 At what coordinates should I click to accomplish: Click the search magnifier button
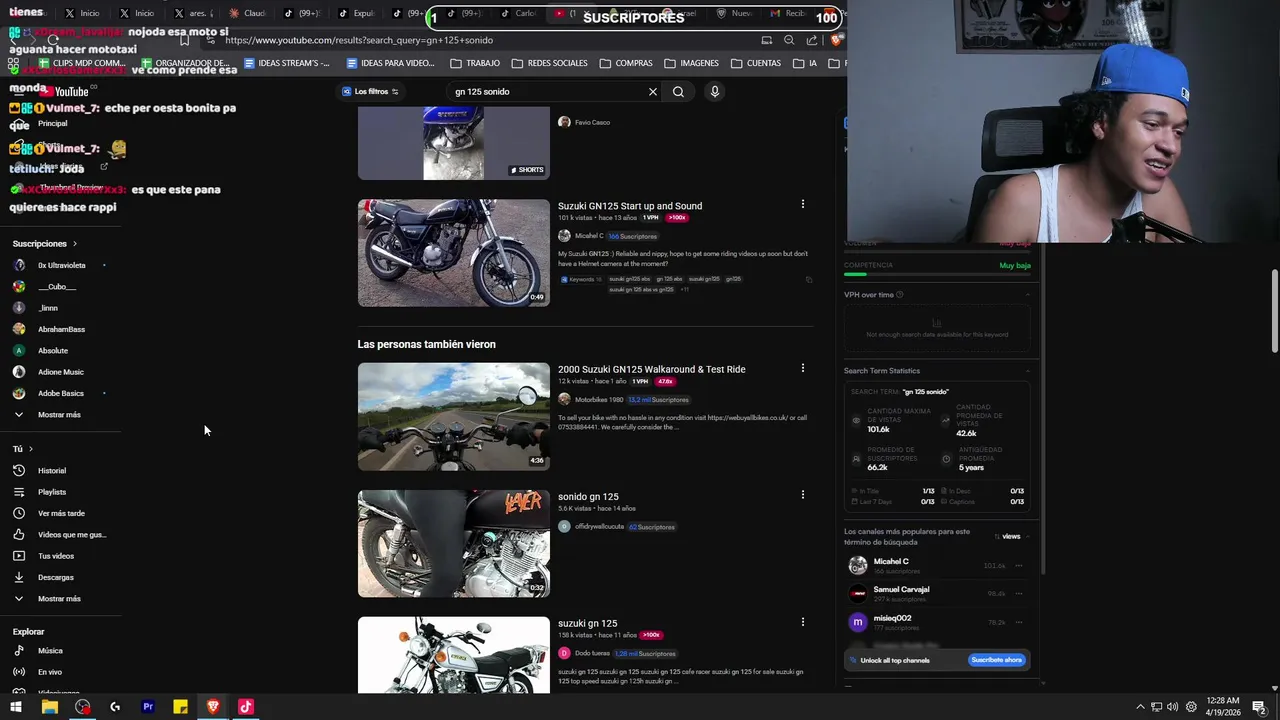coord(678,91)
